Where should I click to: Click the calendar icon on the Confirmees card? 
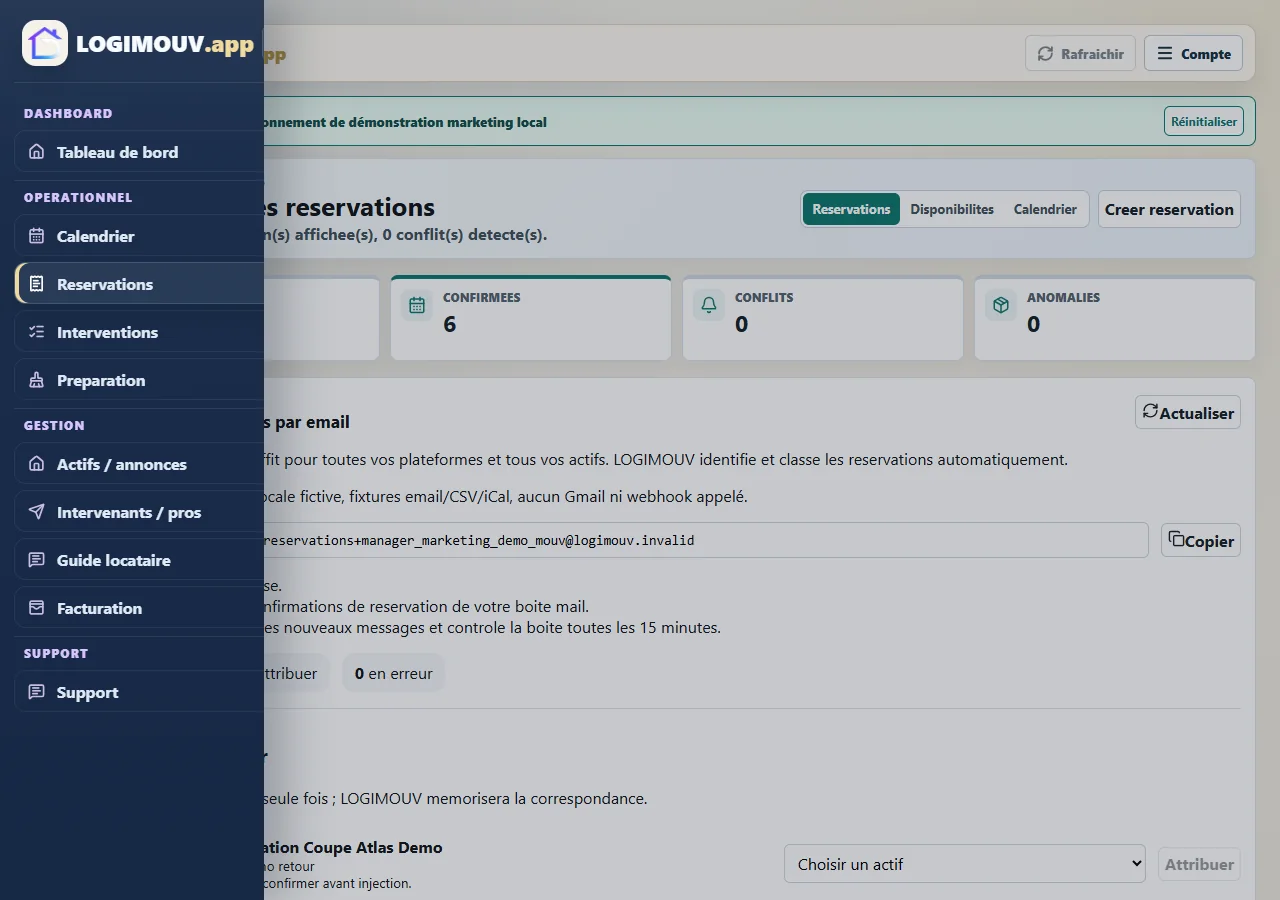417,305
